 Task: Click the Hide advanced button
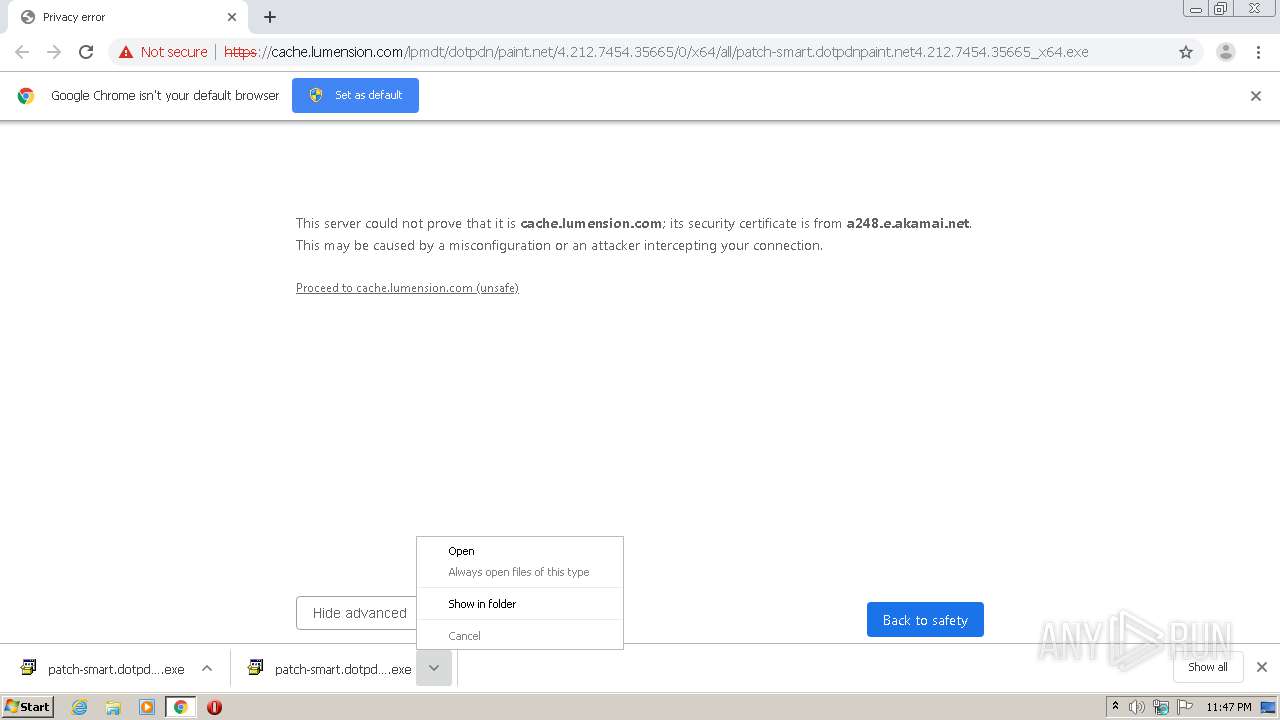pyautogui.click(x=357, y=613)
